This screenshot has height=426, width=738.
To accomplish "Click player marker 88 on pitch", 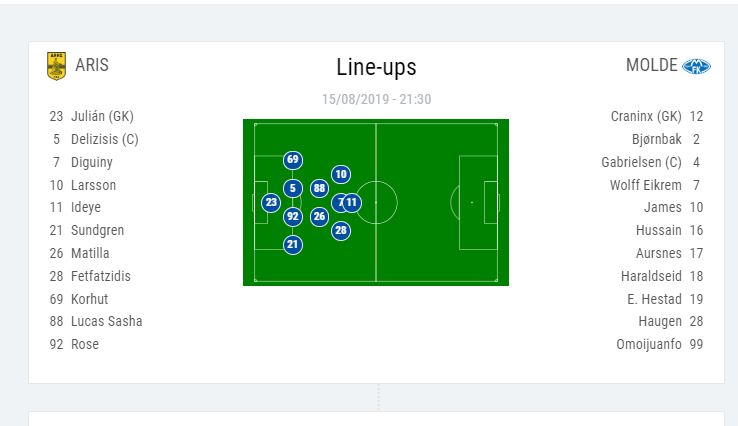I will pos(319,188).
